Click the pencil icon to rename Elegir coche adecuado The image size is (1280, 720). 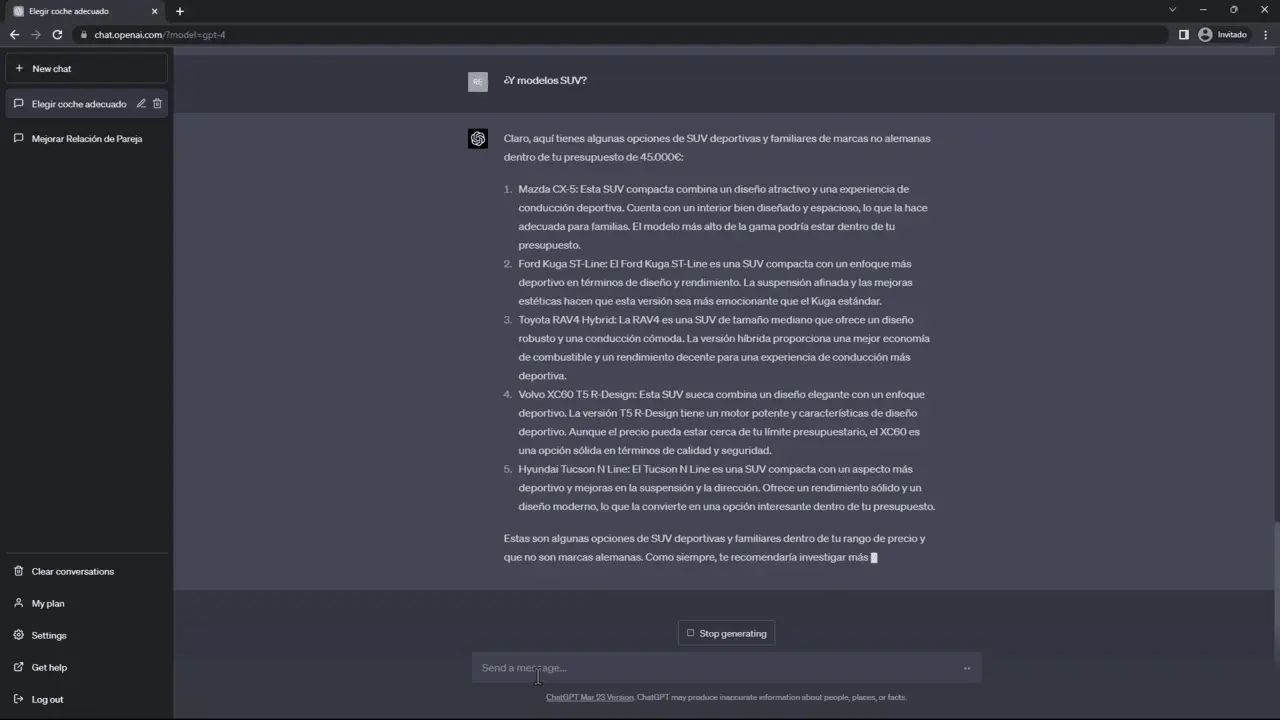[x=141, y=103]
